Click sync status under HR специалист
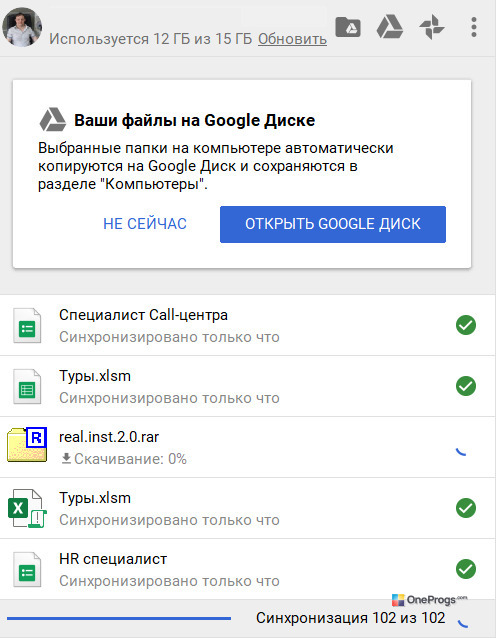 (x=169, y=581)
